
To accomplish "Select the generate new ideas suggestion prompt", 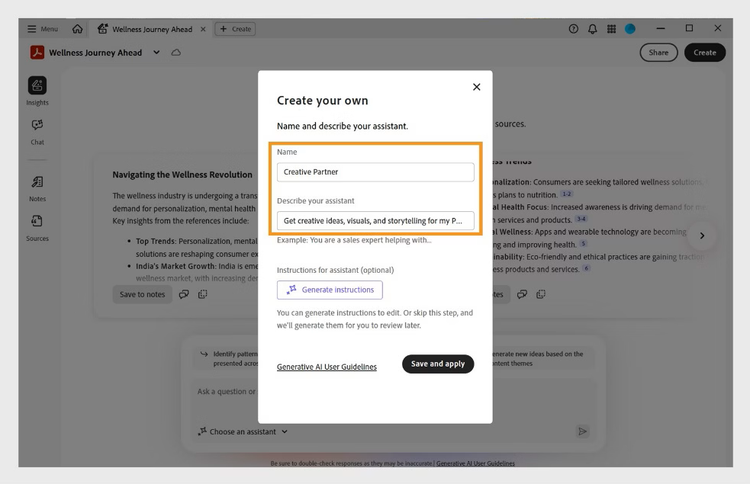I will pos(541,359).
